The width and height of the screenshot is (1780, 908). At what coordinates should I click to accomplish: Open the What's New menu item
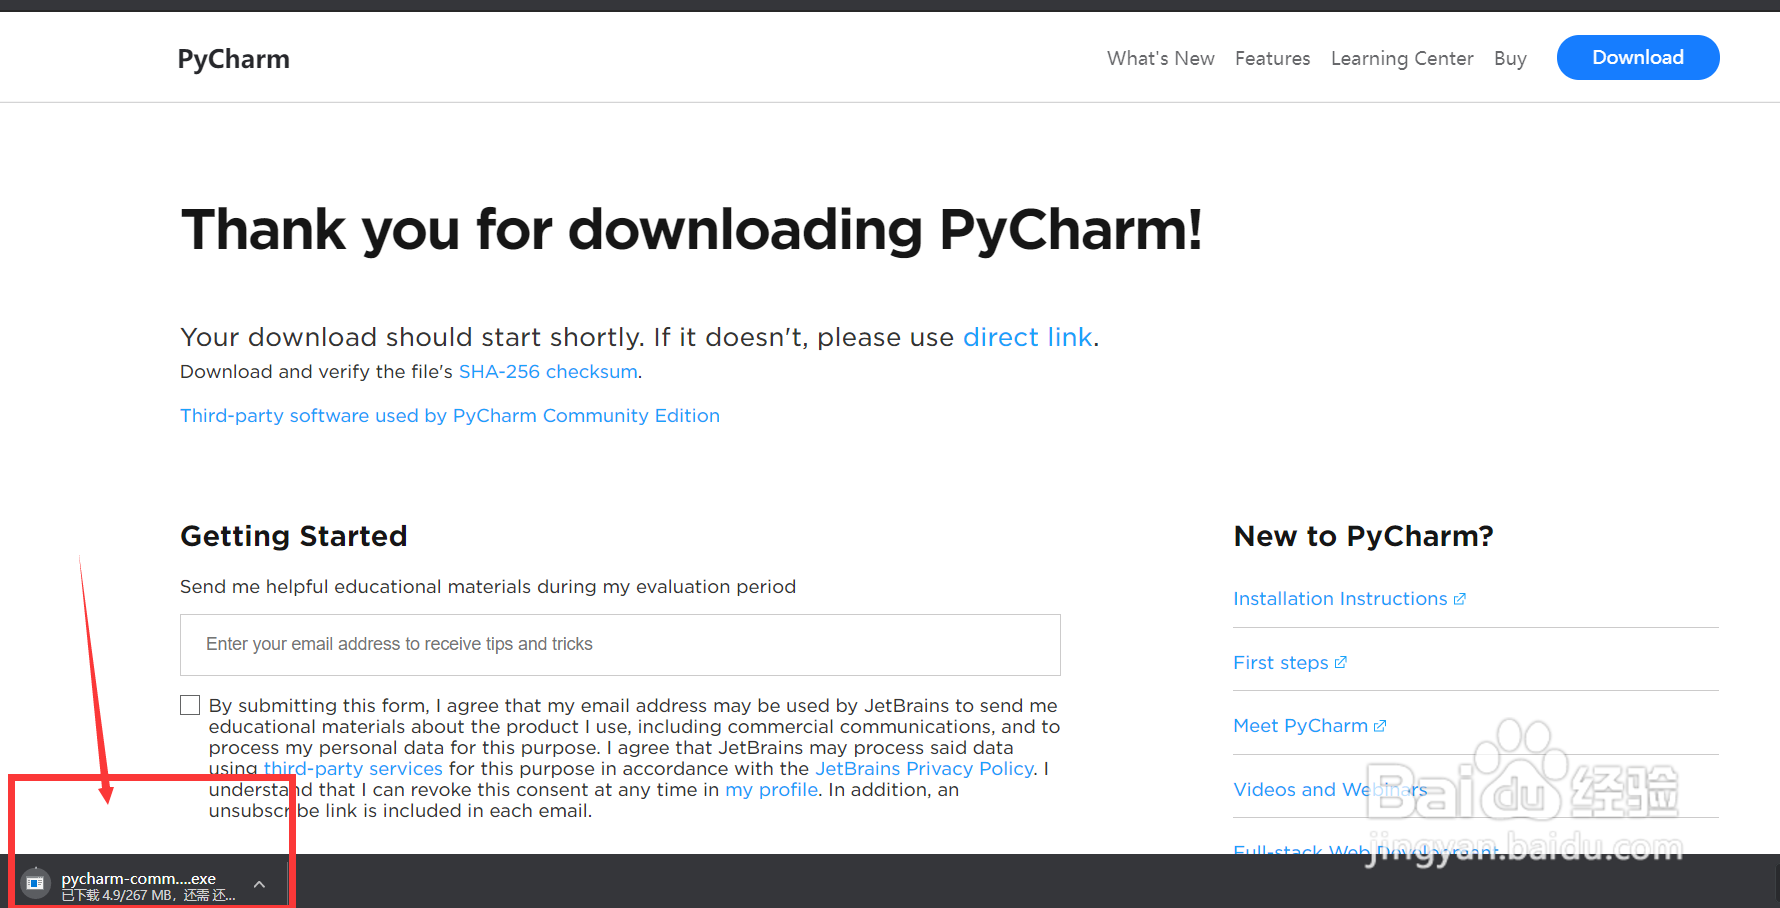tap(1160, 58)
